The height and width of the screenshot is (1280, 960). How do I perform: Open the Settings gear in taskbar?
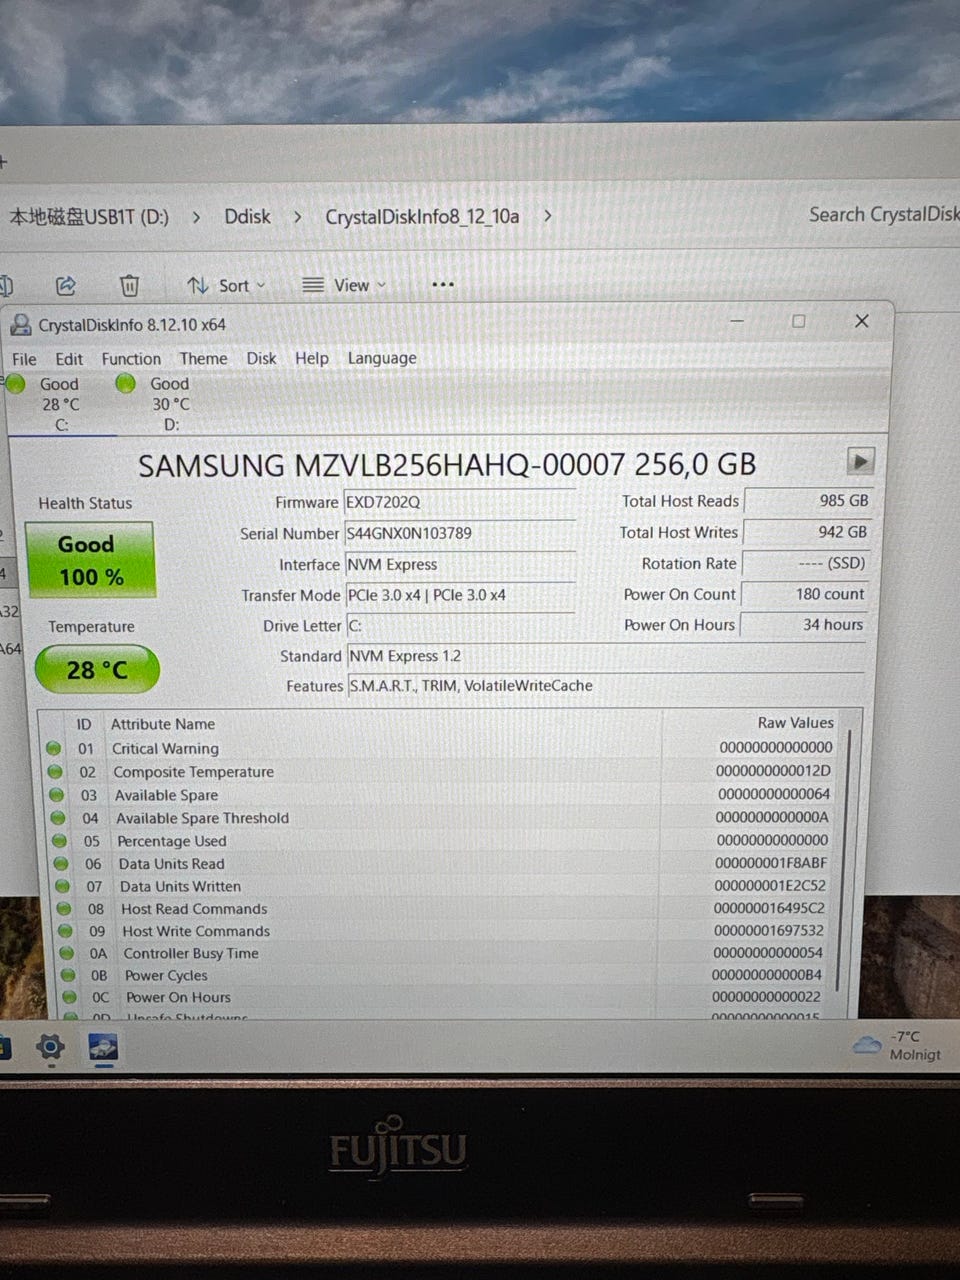tap(49, 1047)
